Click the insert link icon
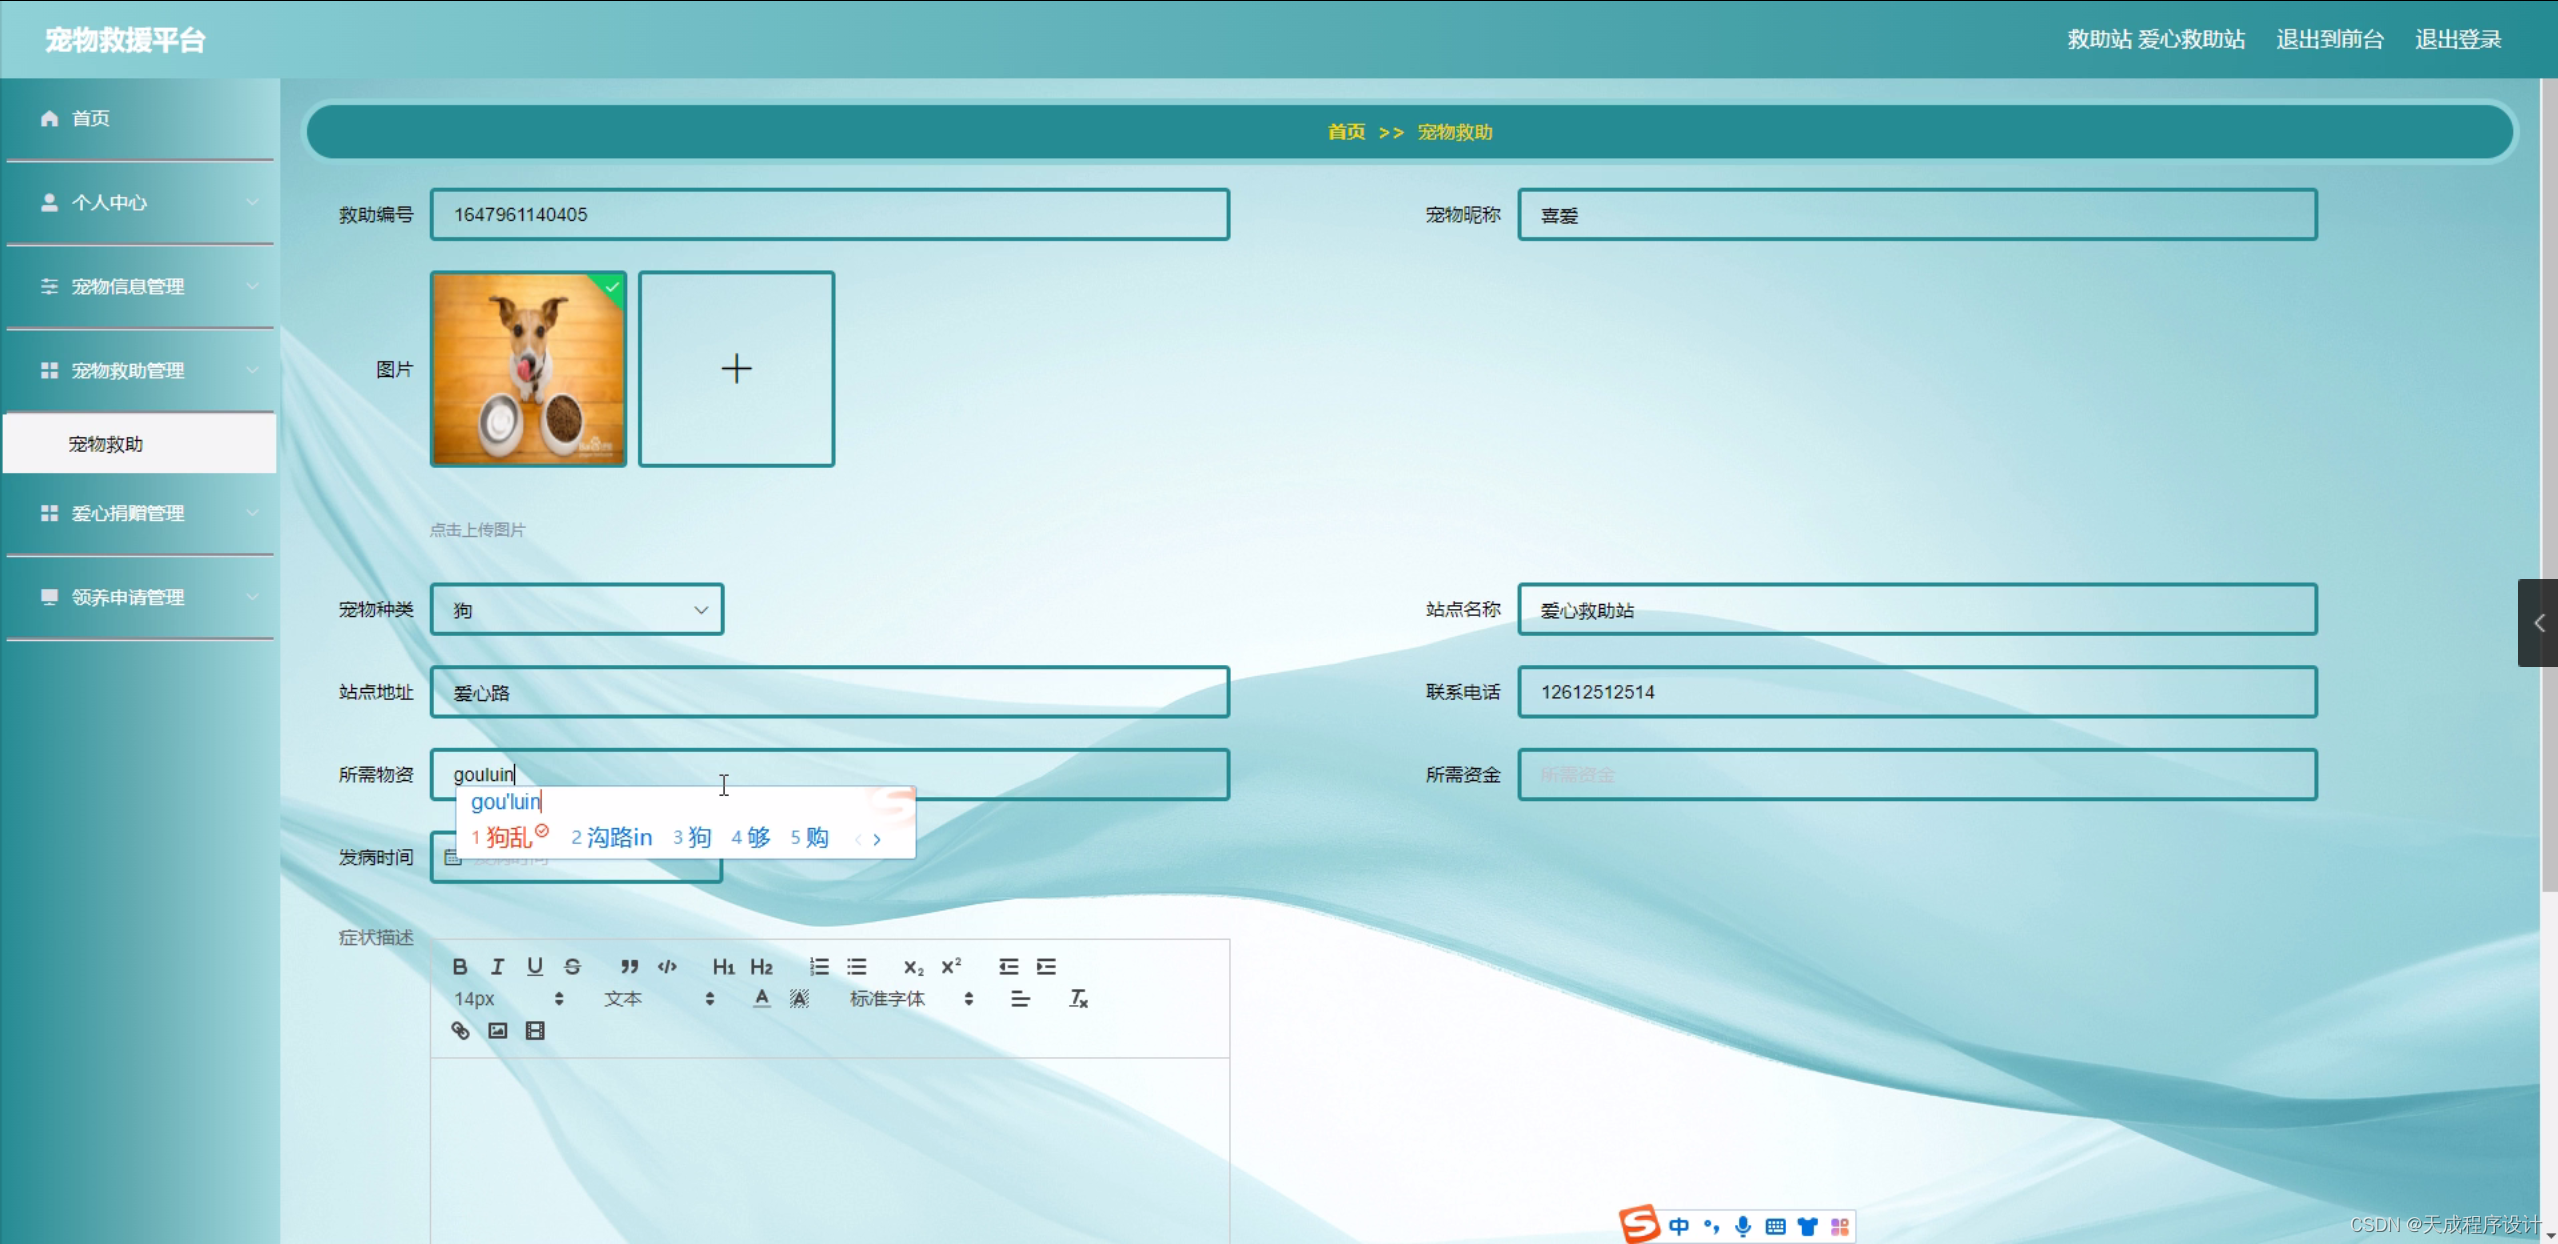Image resolution: width=2558 pixels, height=1244 pixels. [460, 1030]
